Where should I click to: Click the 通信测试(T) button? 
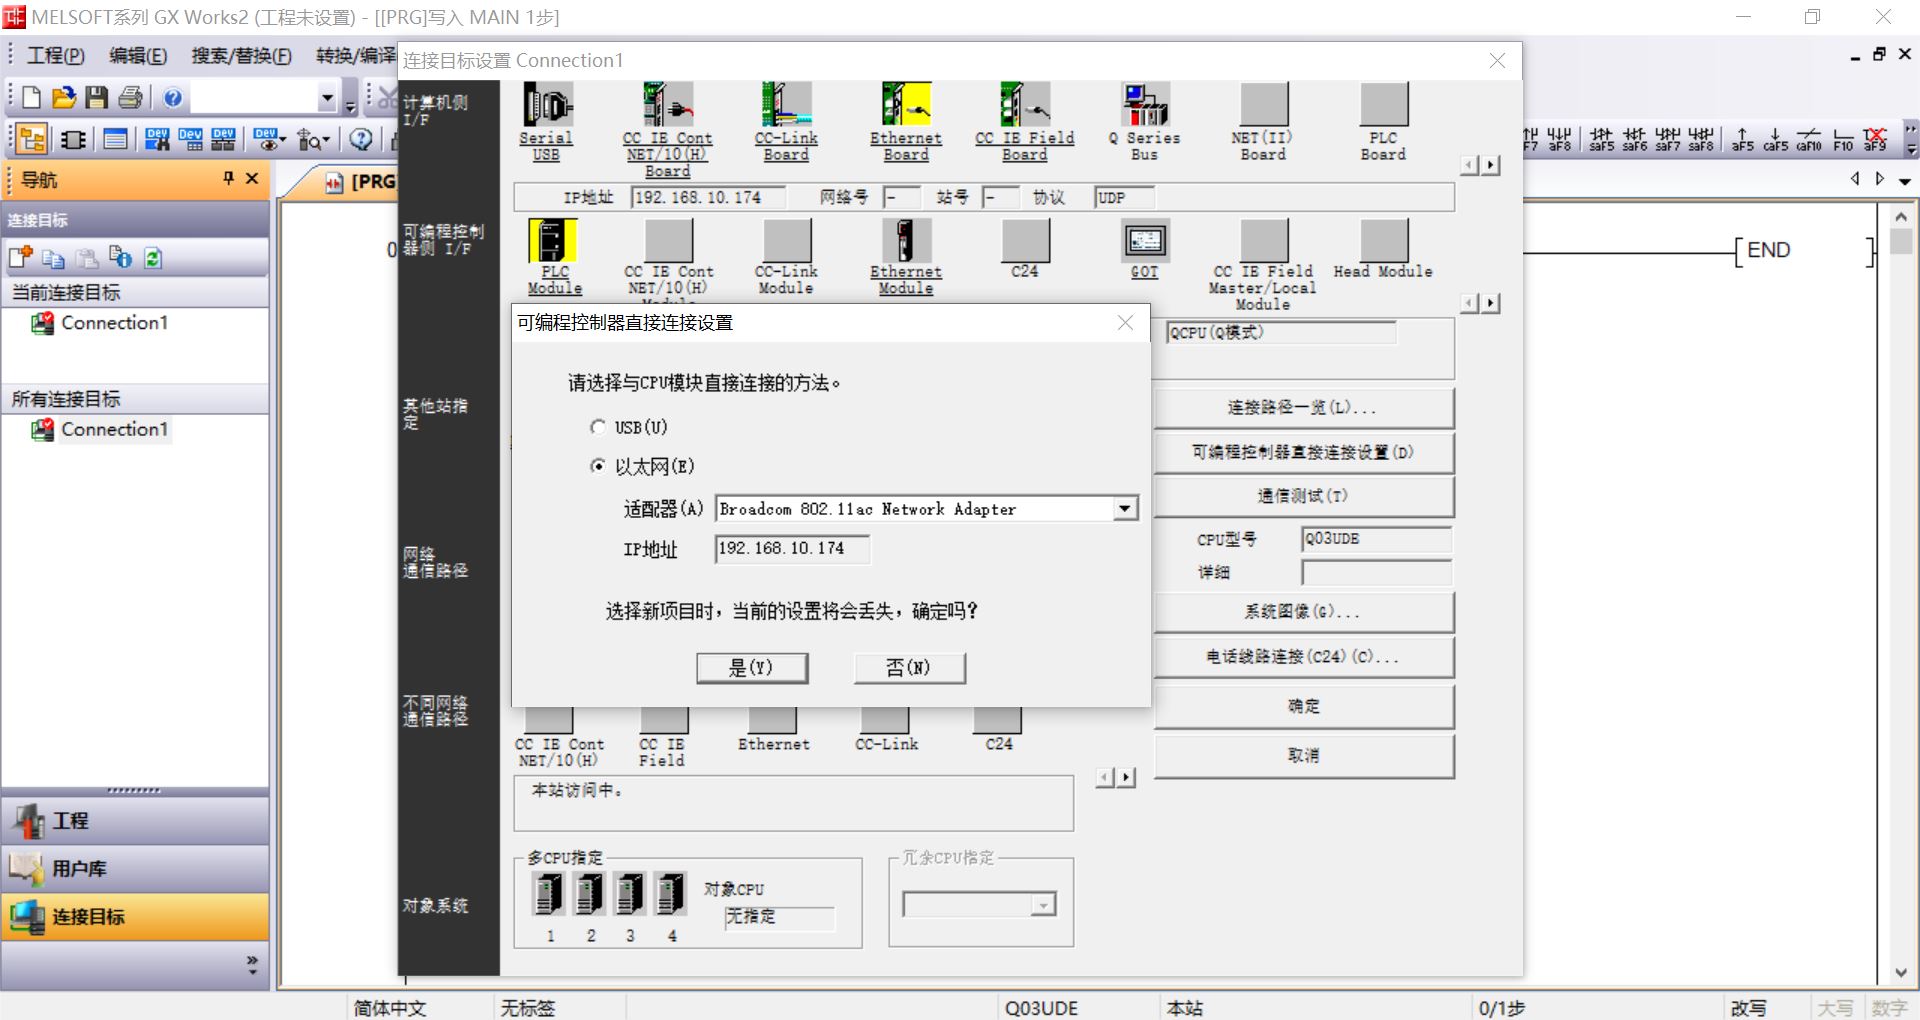click(x=1303, y=496)
